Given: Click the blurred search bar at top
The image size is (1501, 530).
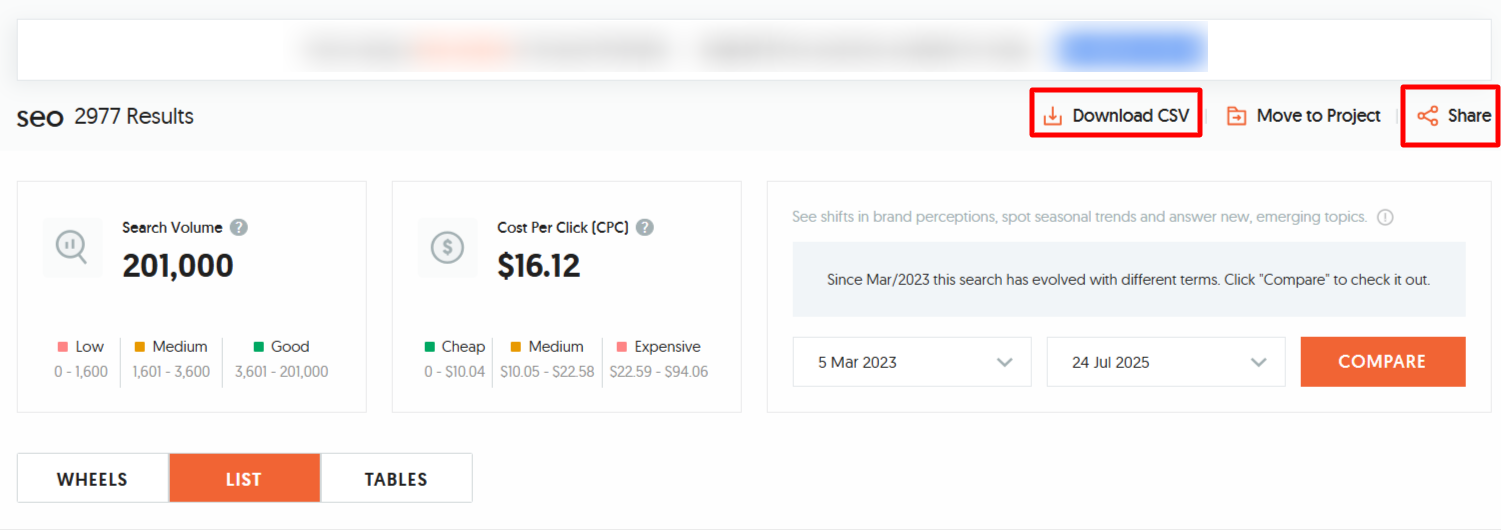Looking at the screenshot, I should 757,50.
